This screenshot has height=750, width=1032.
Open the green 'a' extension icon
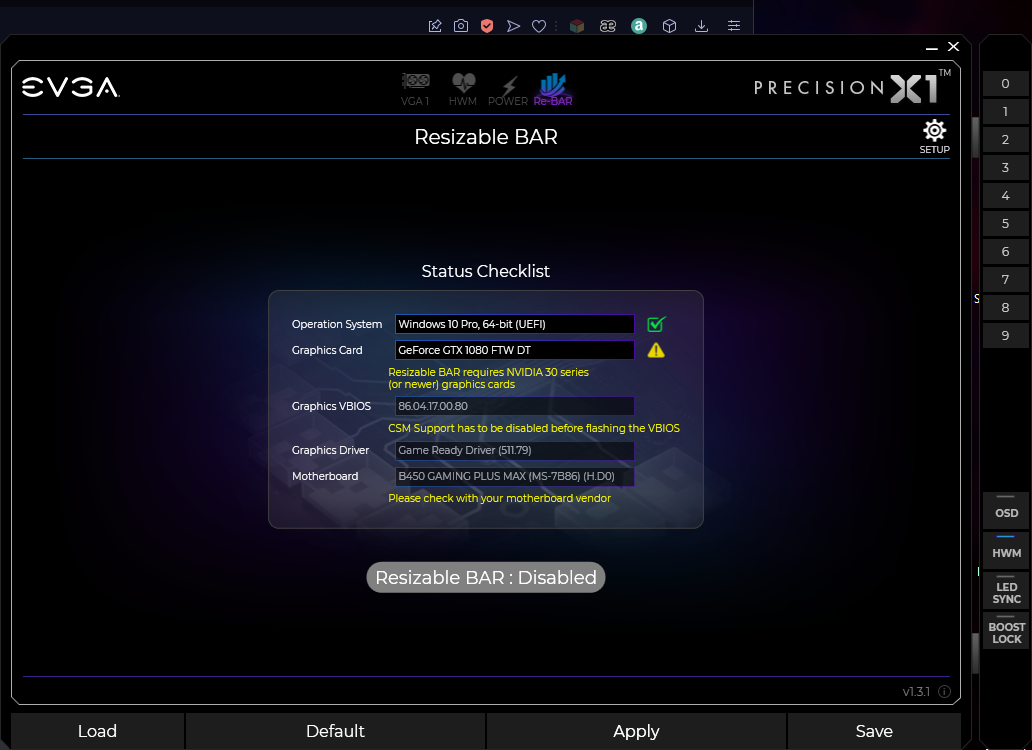tap(639, 26)
